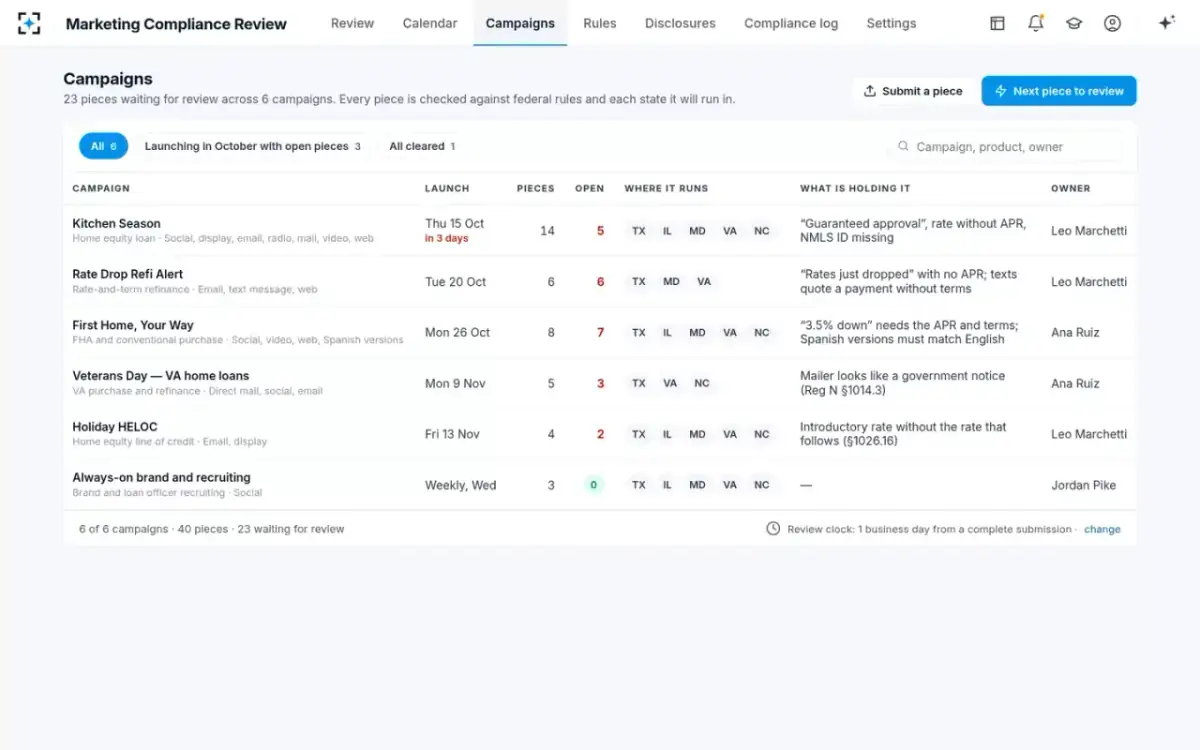
Task: Click the review clock icon
Action: coord(773,529)
